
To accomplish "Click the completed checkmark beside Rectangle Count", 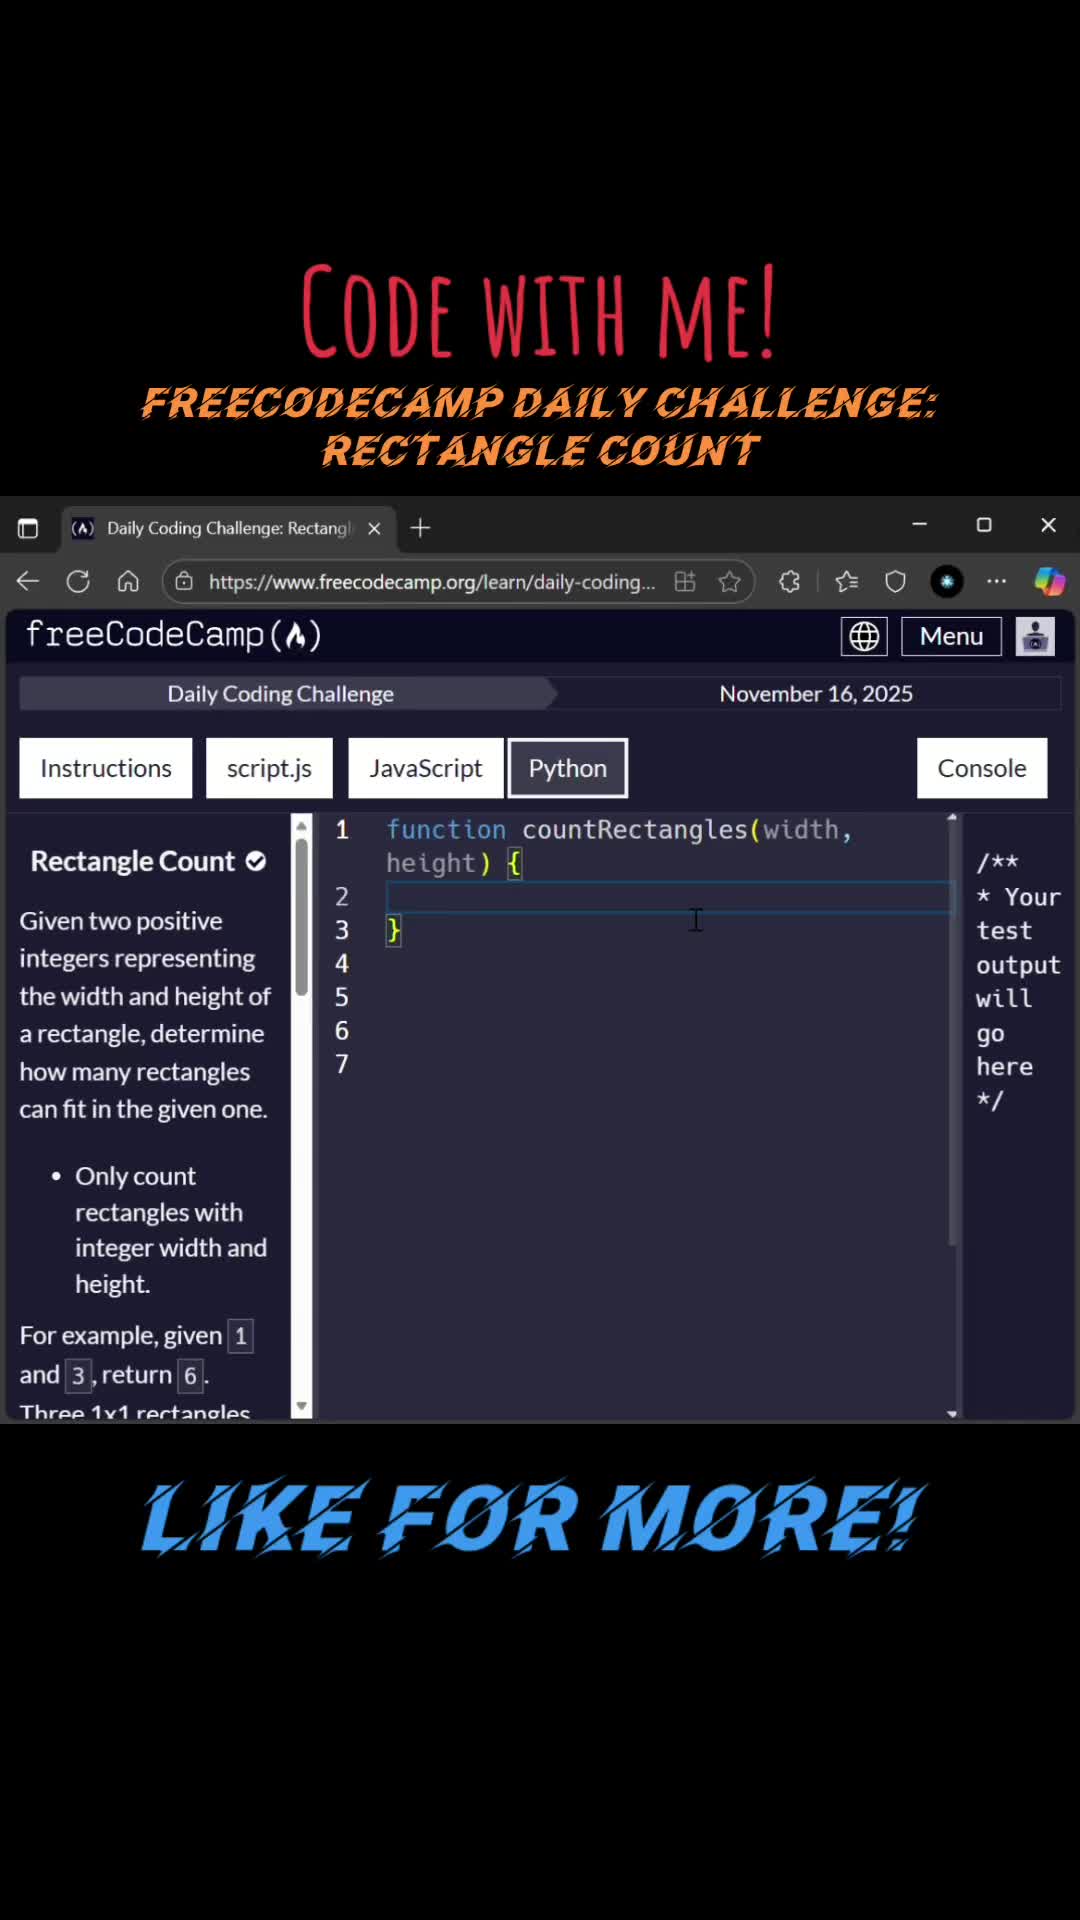I will click(256, 861).
